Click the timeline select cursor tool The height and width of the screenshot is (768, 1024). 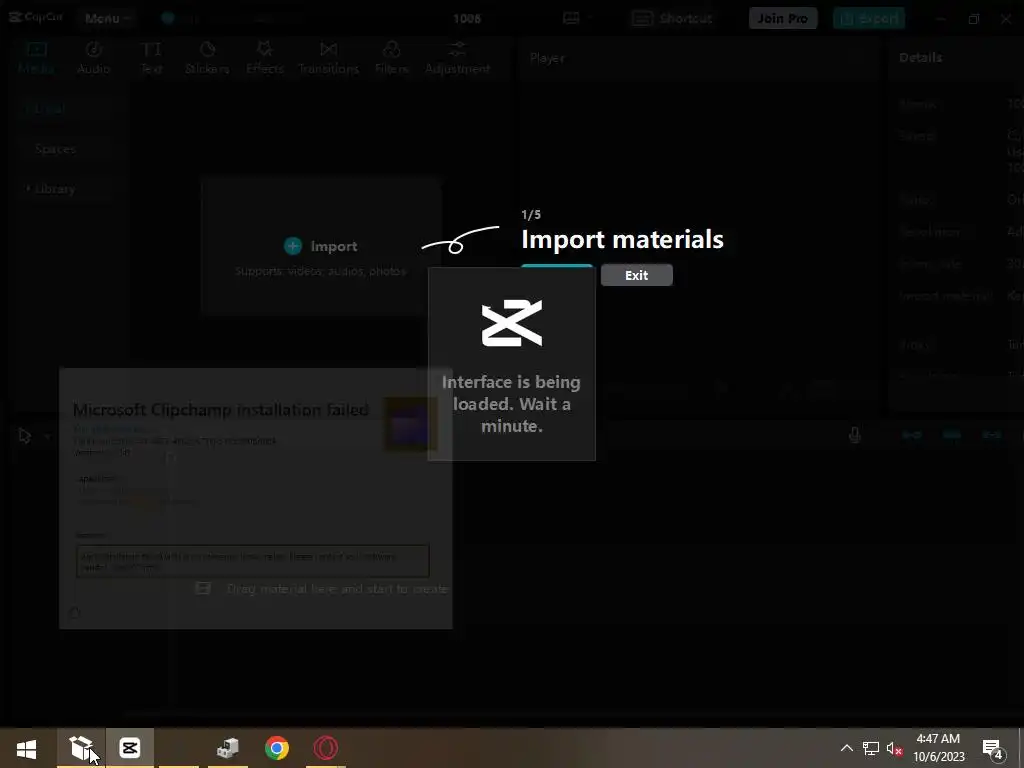click(x=25, y=436)
